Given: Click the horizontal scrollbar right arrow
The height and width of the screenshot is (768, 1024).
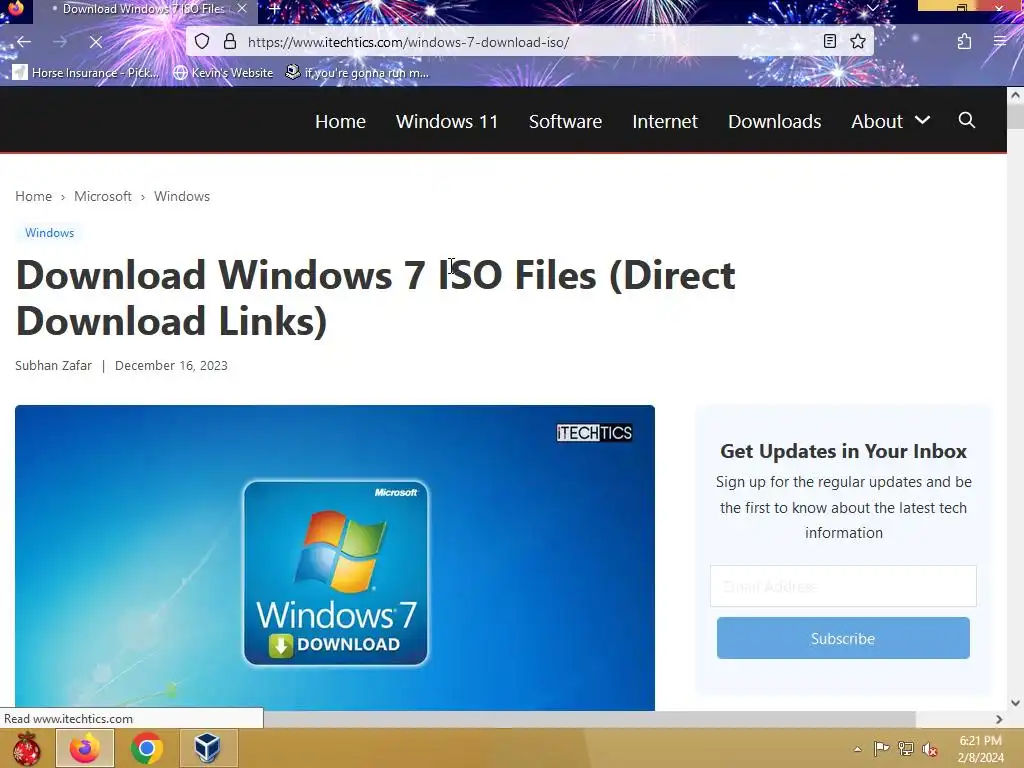Looking at the screenshot, I should (x=999, y=719).
